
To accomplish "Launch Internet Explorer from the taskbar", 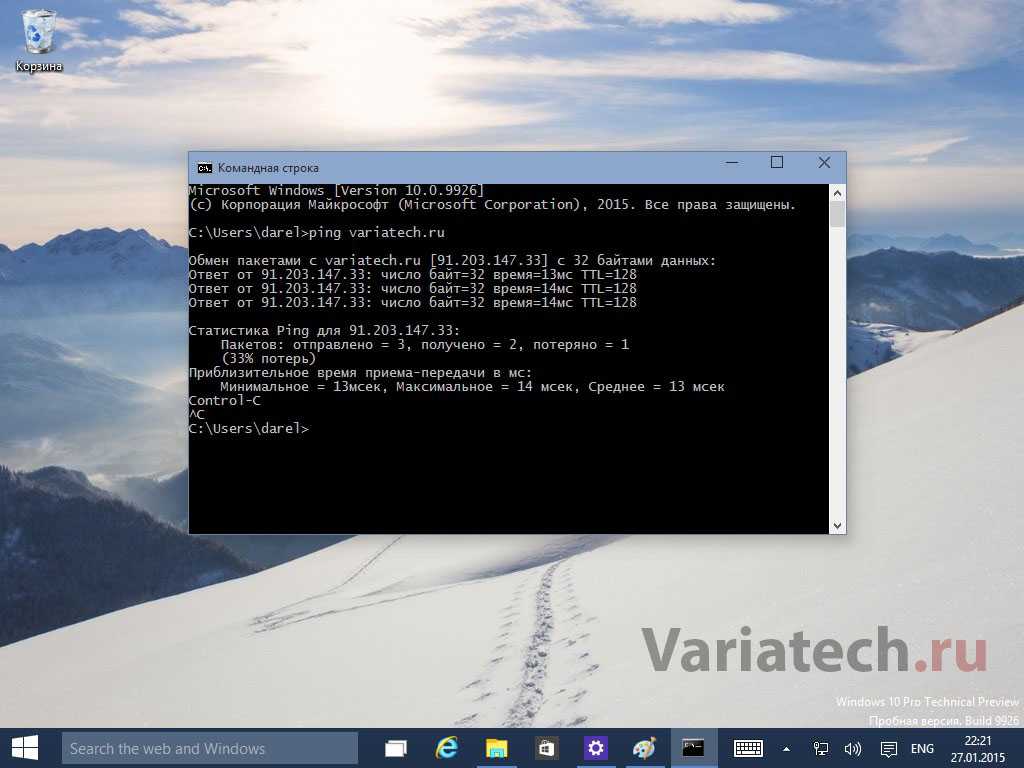I will [x=446, y=748].
